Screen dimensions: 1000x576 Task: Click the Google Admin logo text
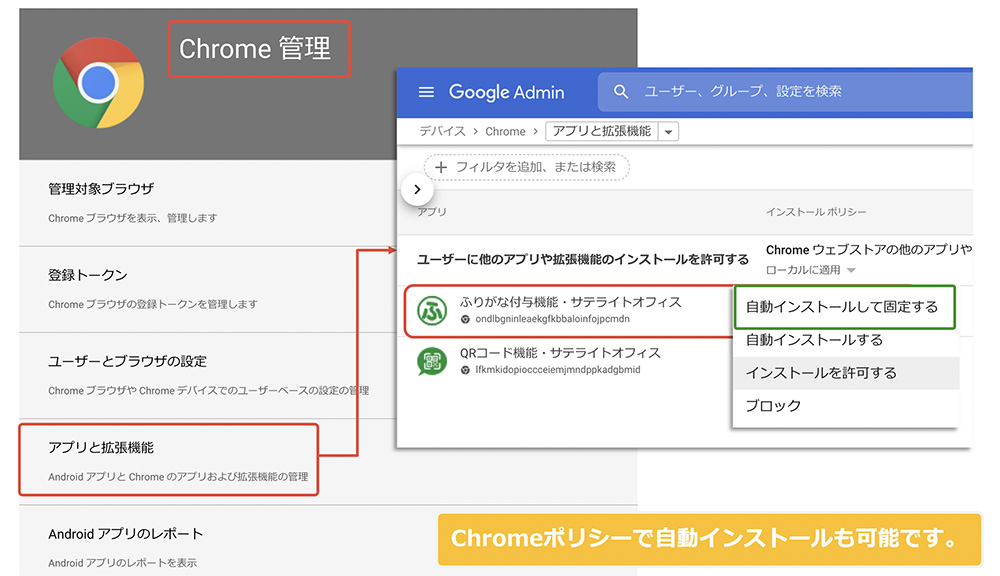(506, 92)
